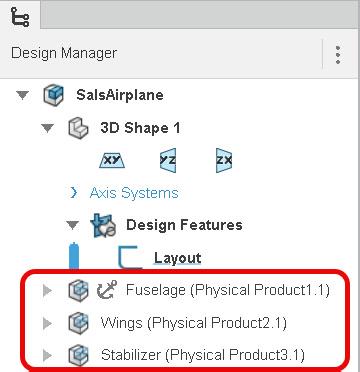Click the Layout sketch icon
Screen dimensions: 360x372
131,257
